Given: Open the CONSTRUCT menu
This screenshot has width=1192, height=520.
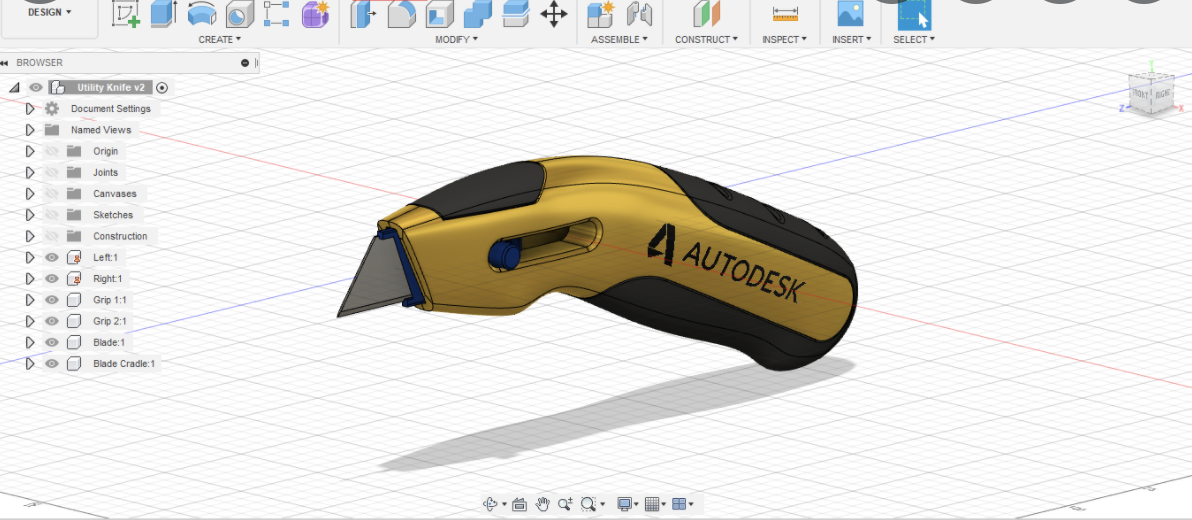Looking at the screenshot, I should pos(706,40).
